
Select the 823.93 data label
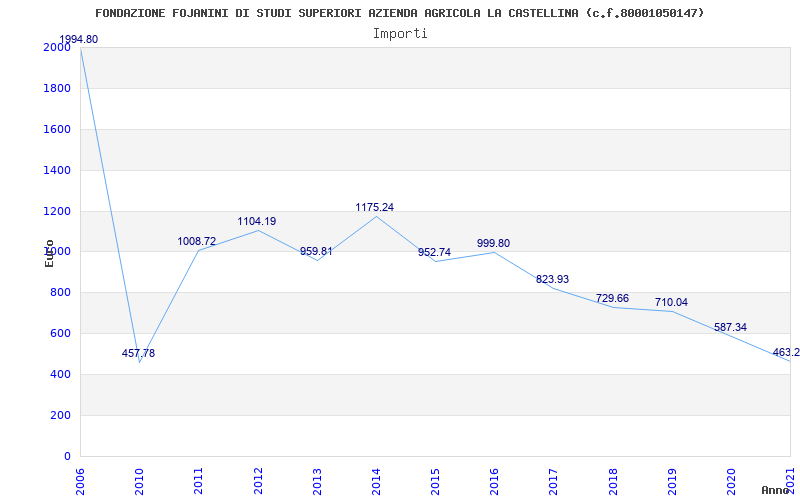[553, 279]
